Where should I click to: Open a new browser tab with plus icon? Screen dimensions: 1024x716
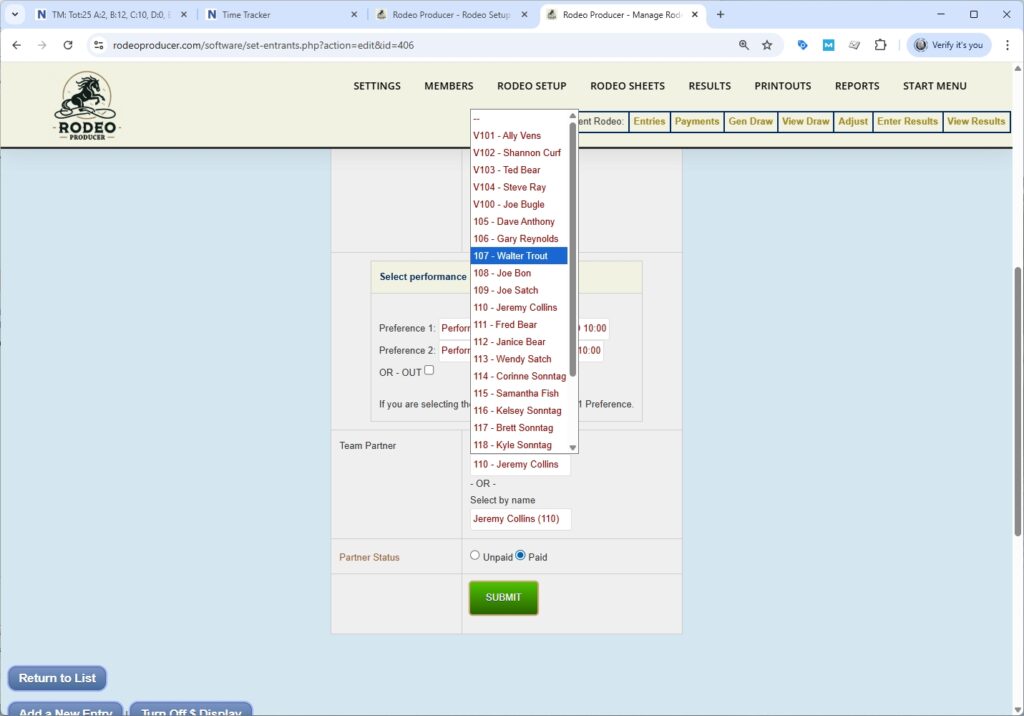click(x=720, y=15)
